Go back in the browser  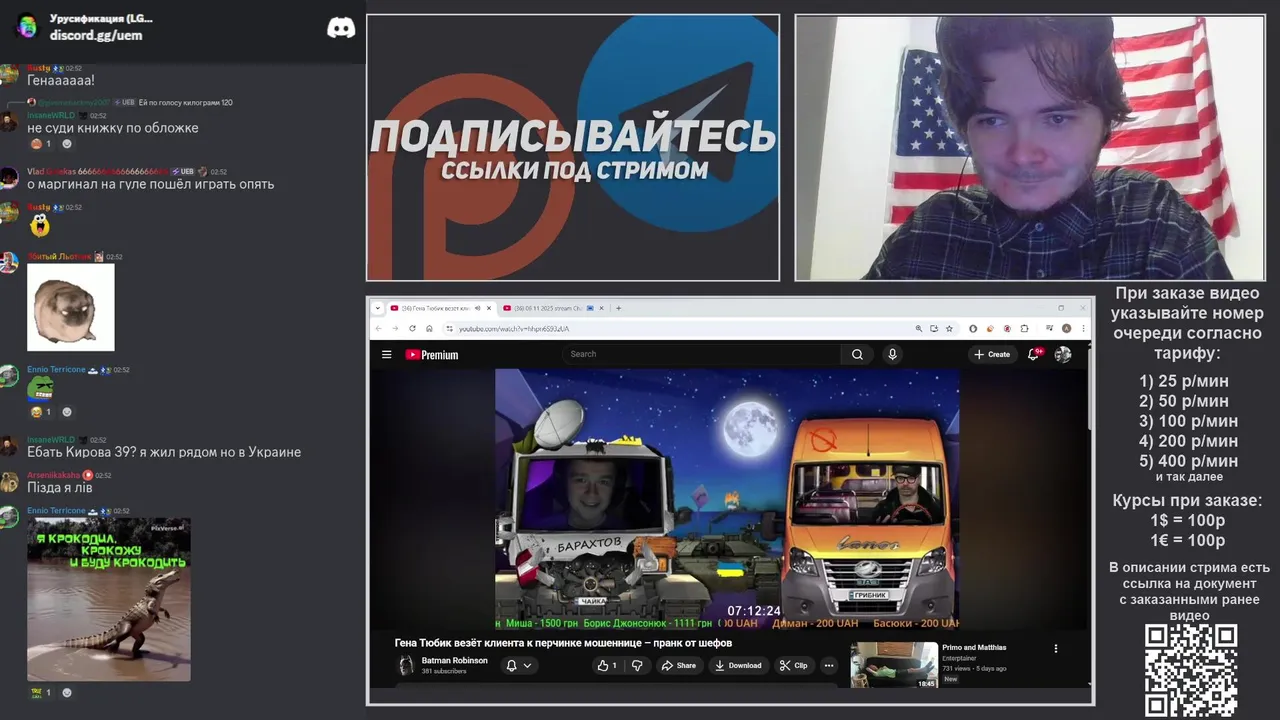(378, 328)
